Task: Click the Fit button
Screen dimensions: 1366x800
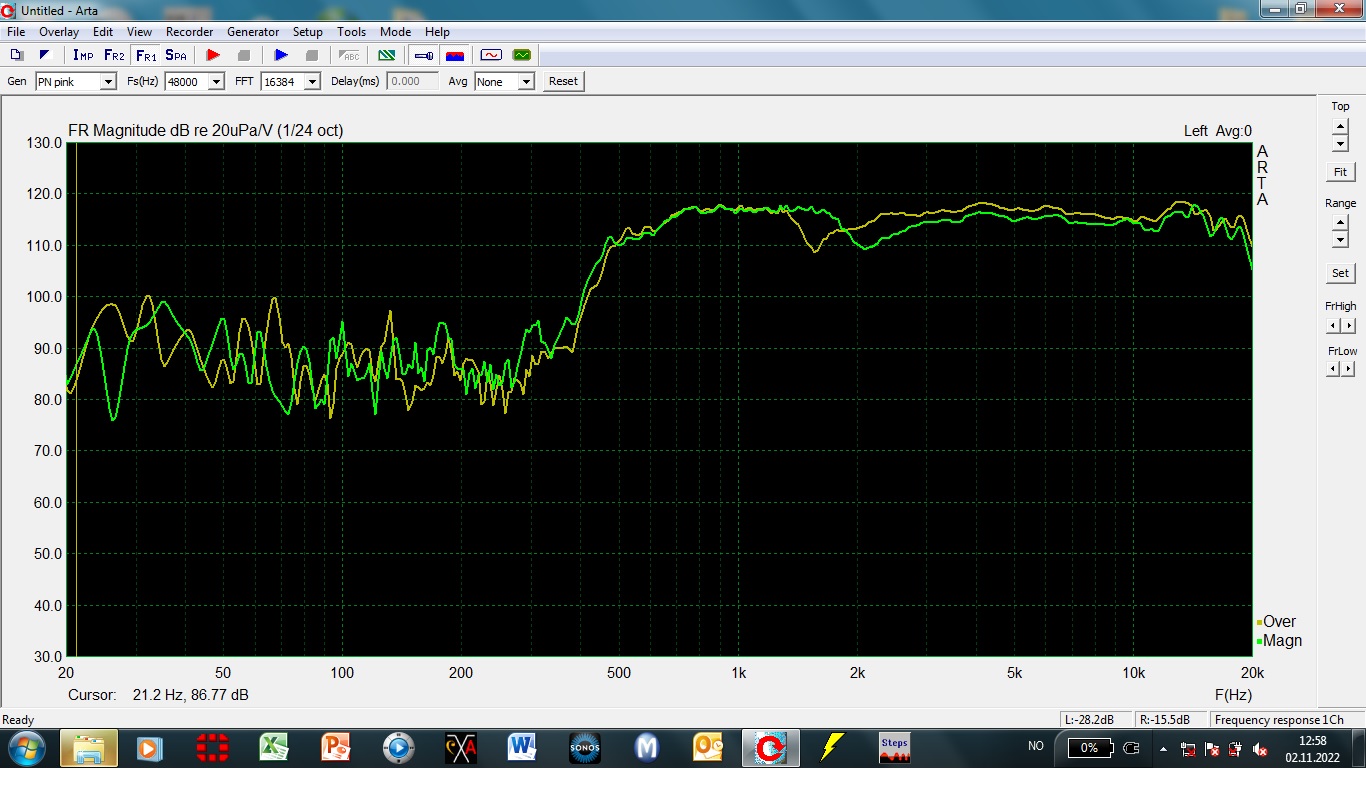Action: click(x=1340, y=172)
